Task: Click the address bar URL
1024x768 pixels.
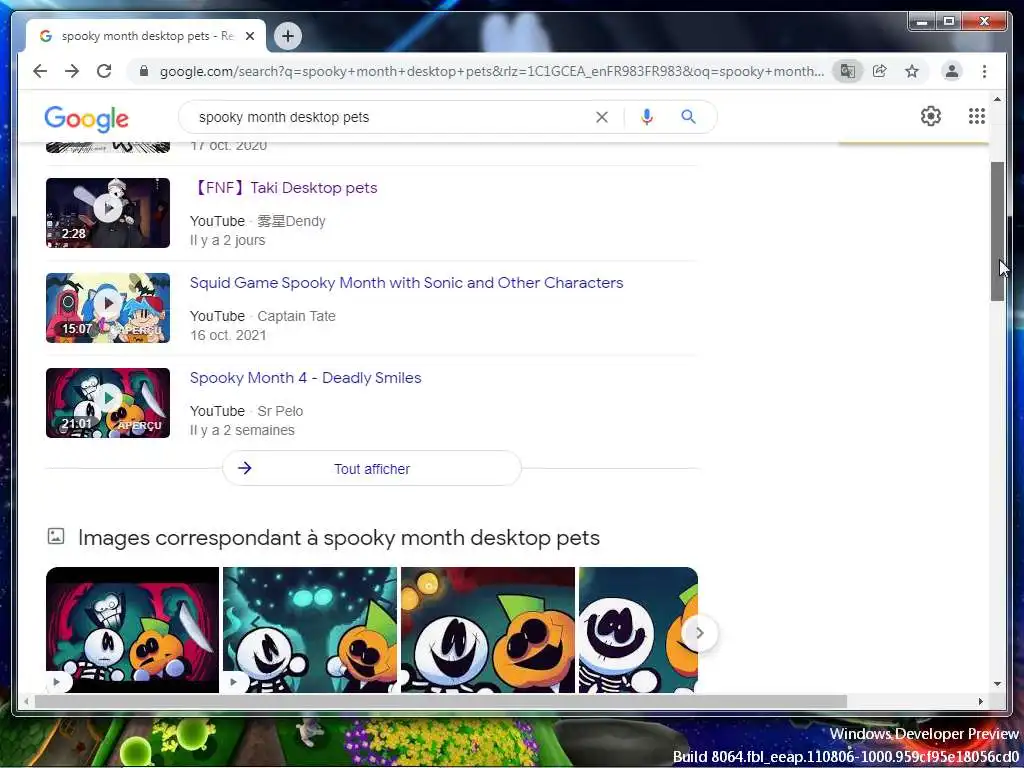Action: tap(491, 71)
